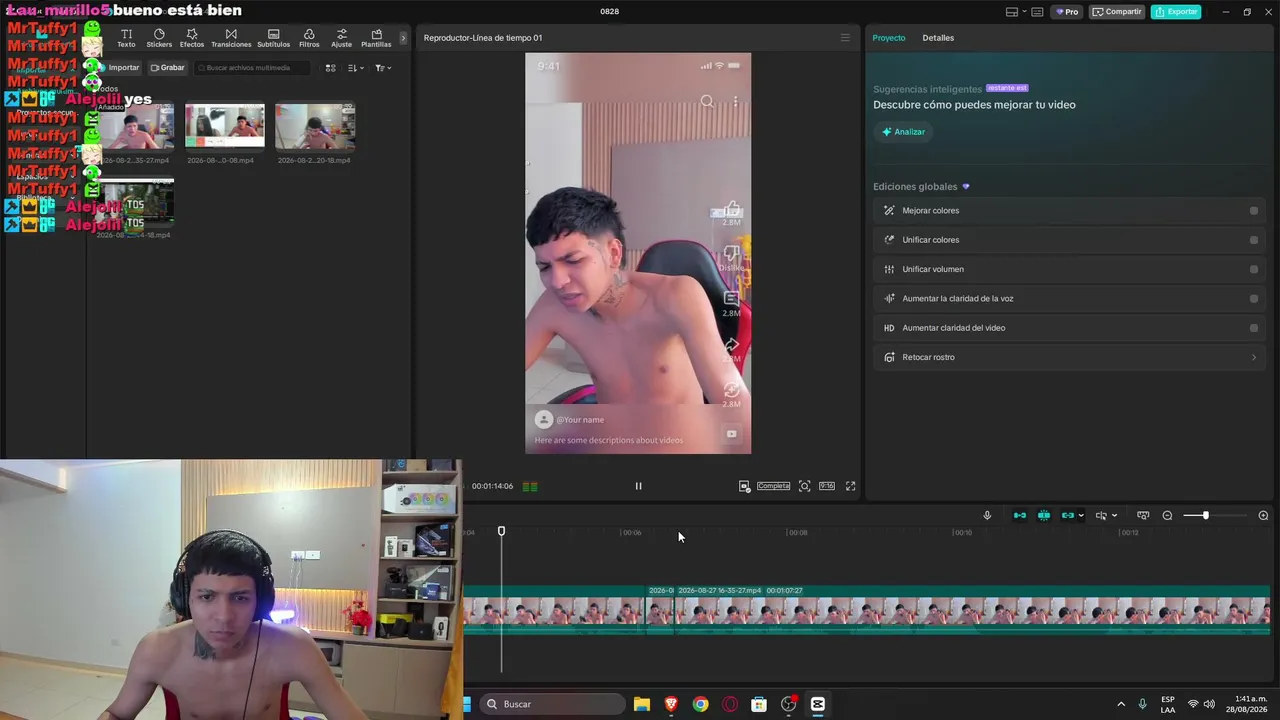Screen dimensions: 1280x720
Task: Focus the Buscar archivos multimedia search field
Action: pyautogui.click(x=252, y=68)
